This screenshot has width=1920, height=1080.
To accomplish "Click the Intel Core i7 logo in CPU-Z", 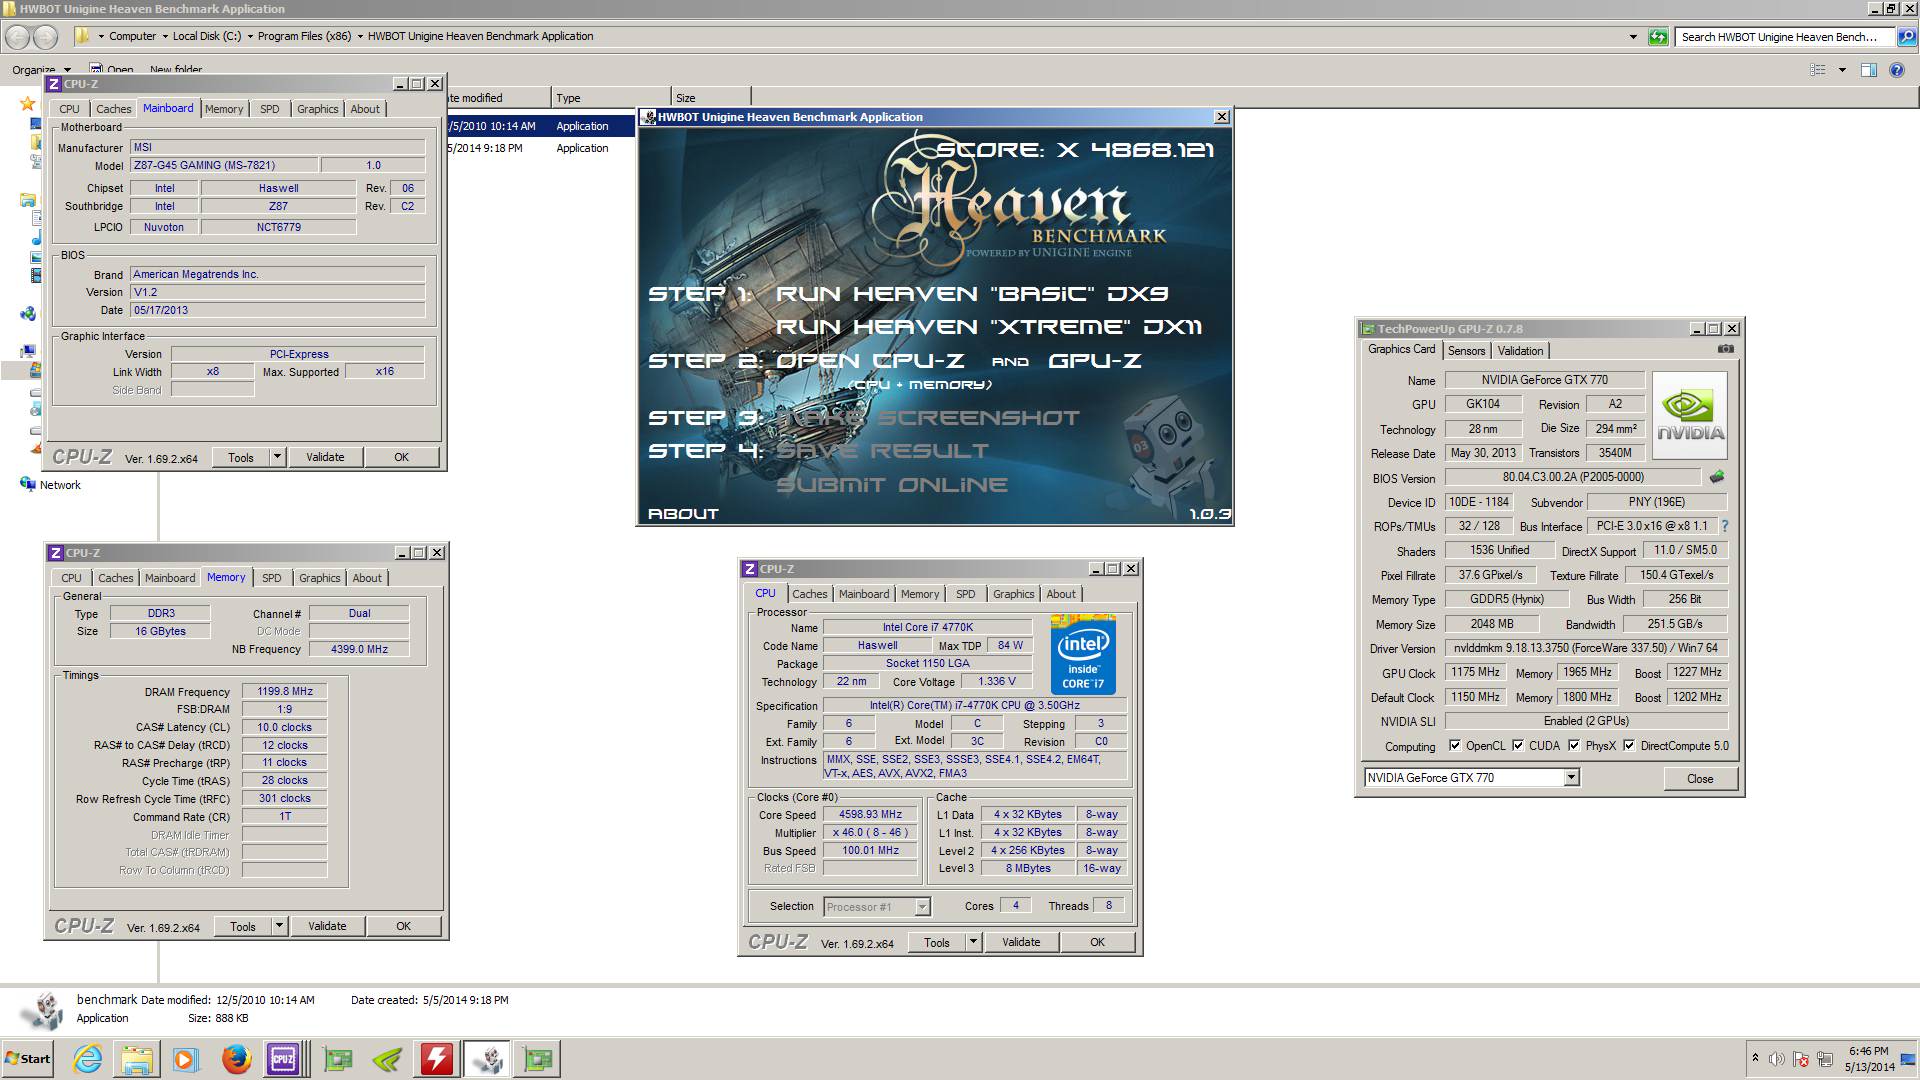I will pos(1083,655).
